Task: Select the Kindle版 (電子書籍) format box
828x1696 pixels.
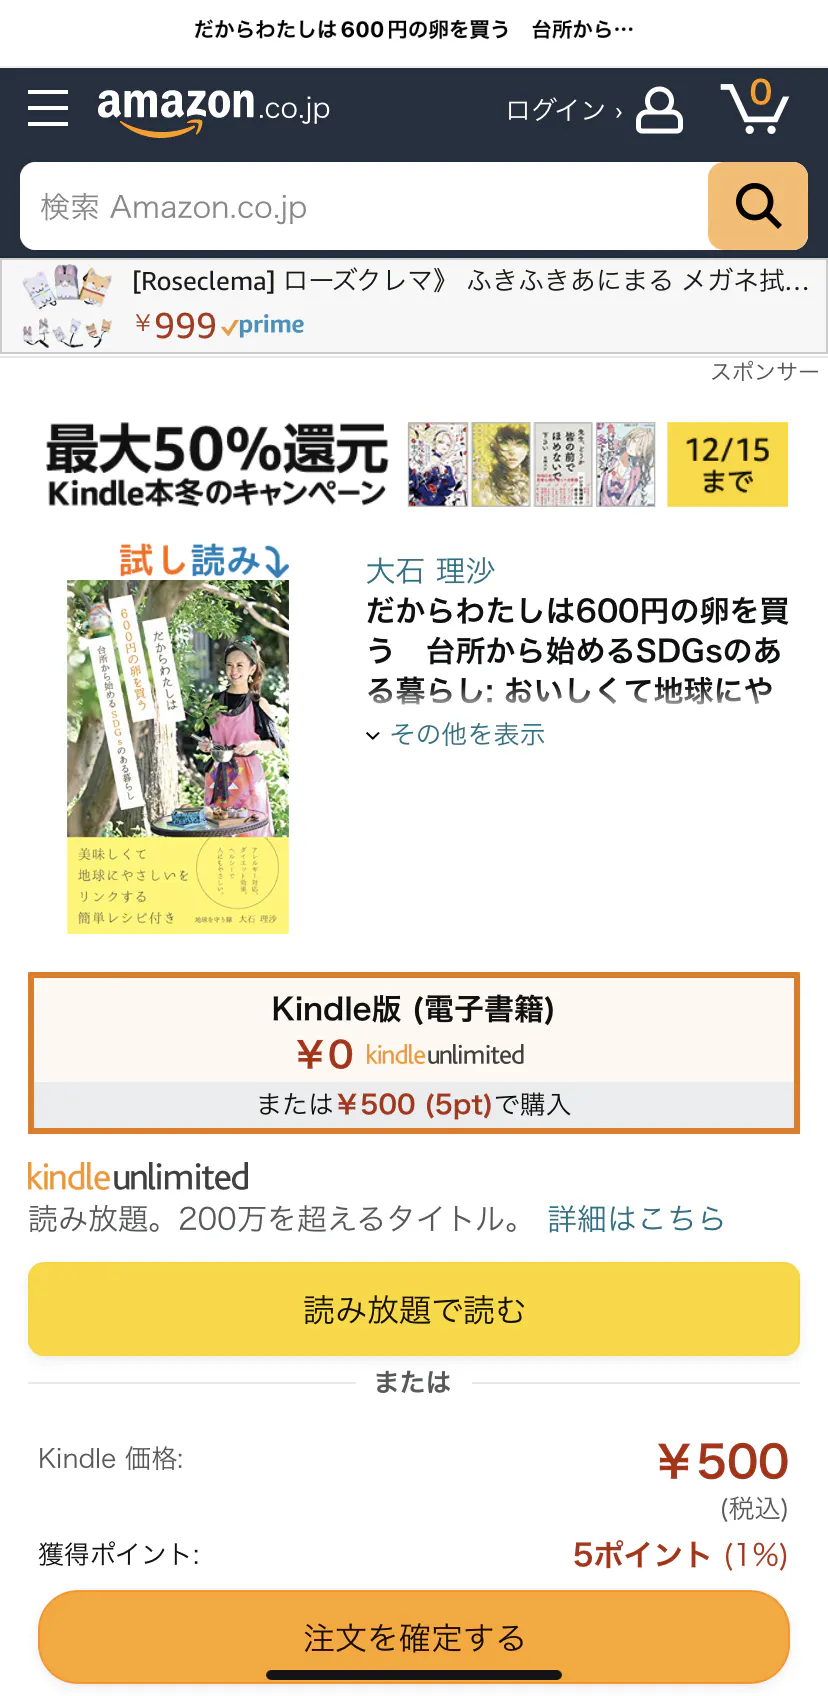Action: point(414,1053)
